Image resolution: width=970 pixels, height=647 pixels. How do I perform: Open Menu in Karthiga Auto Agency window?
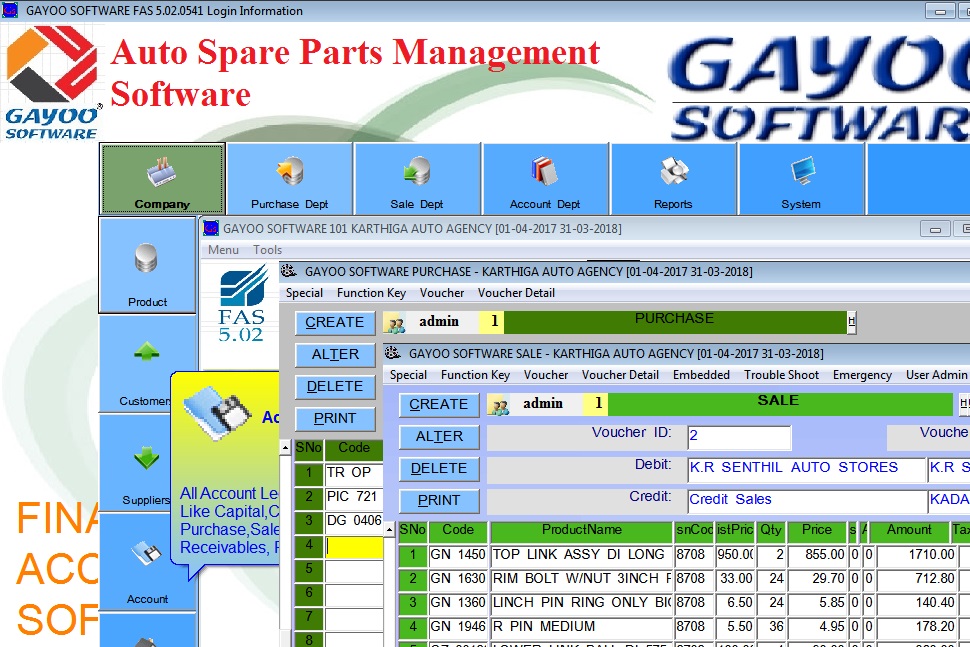223,250
